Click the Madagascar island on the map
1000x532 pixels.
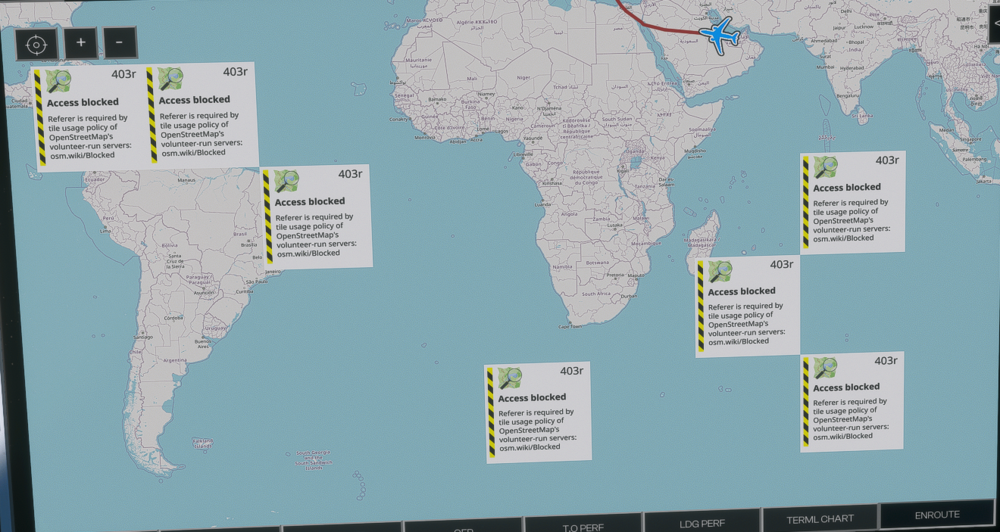[x=709, y=233]
